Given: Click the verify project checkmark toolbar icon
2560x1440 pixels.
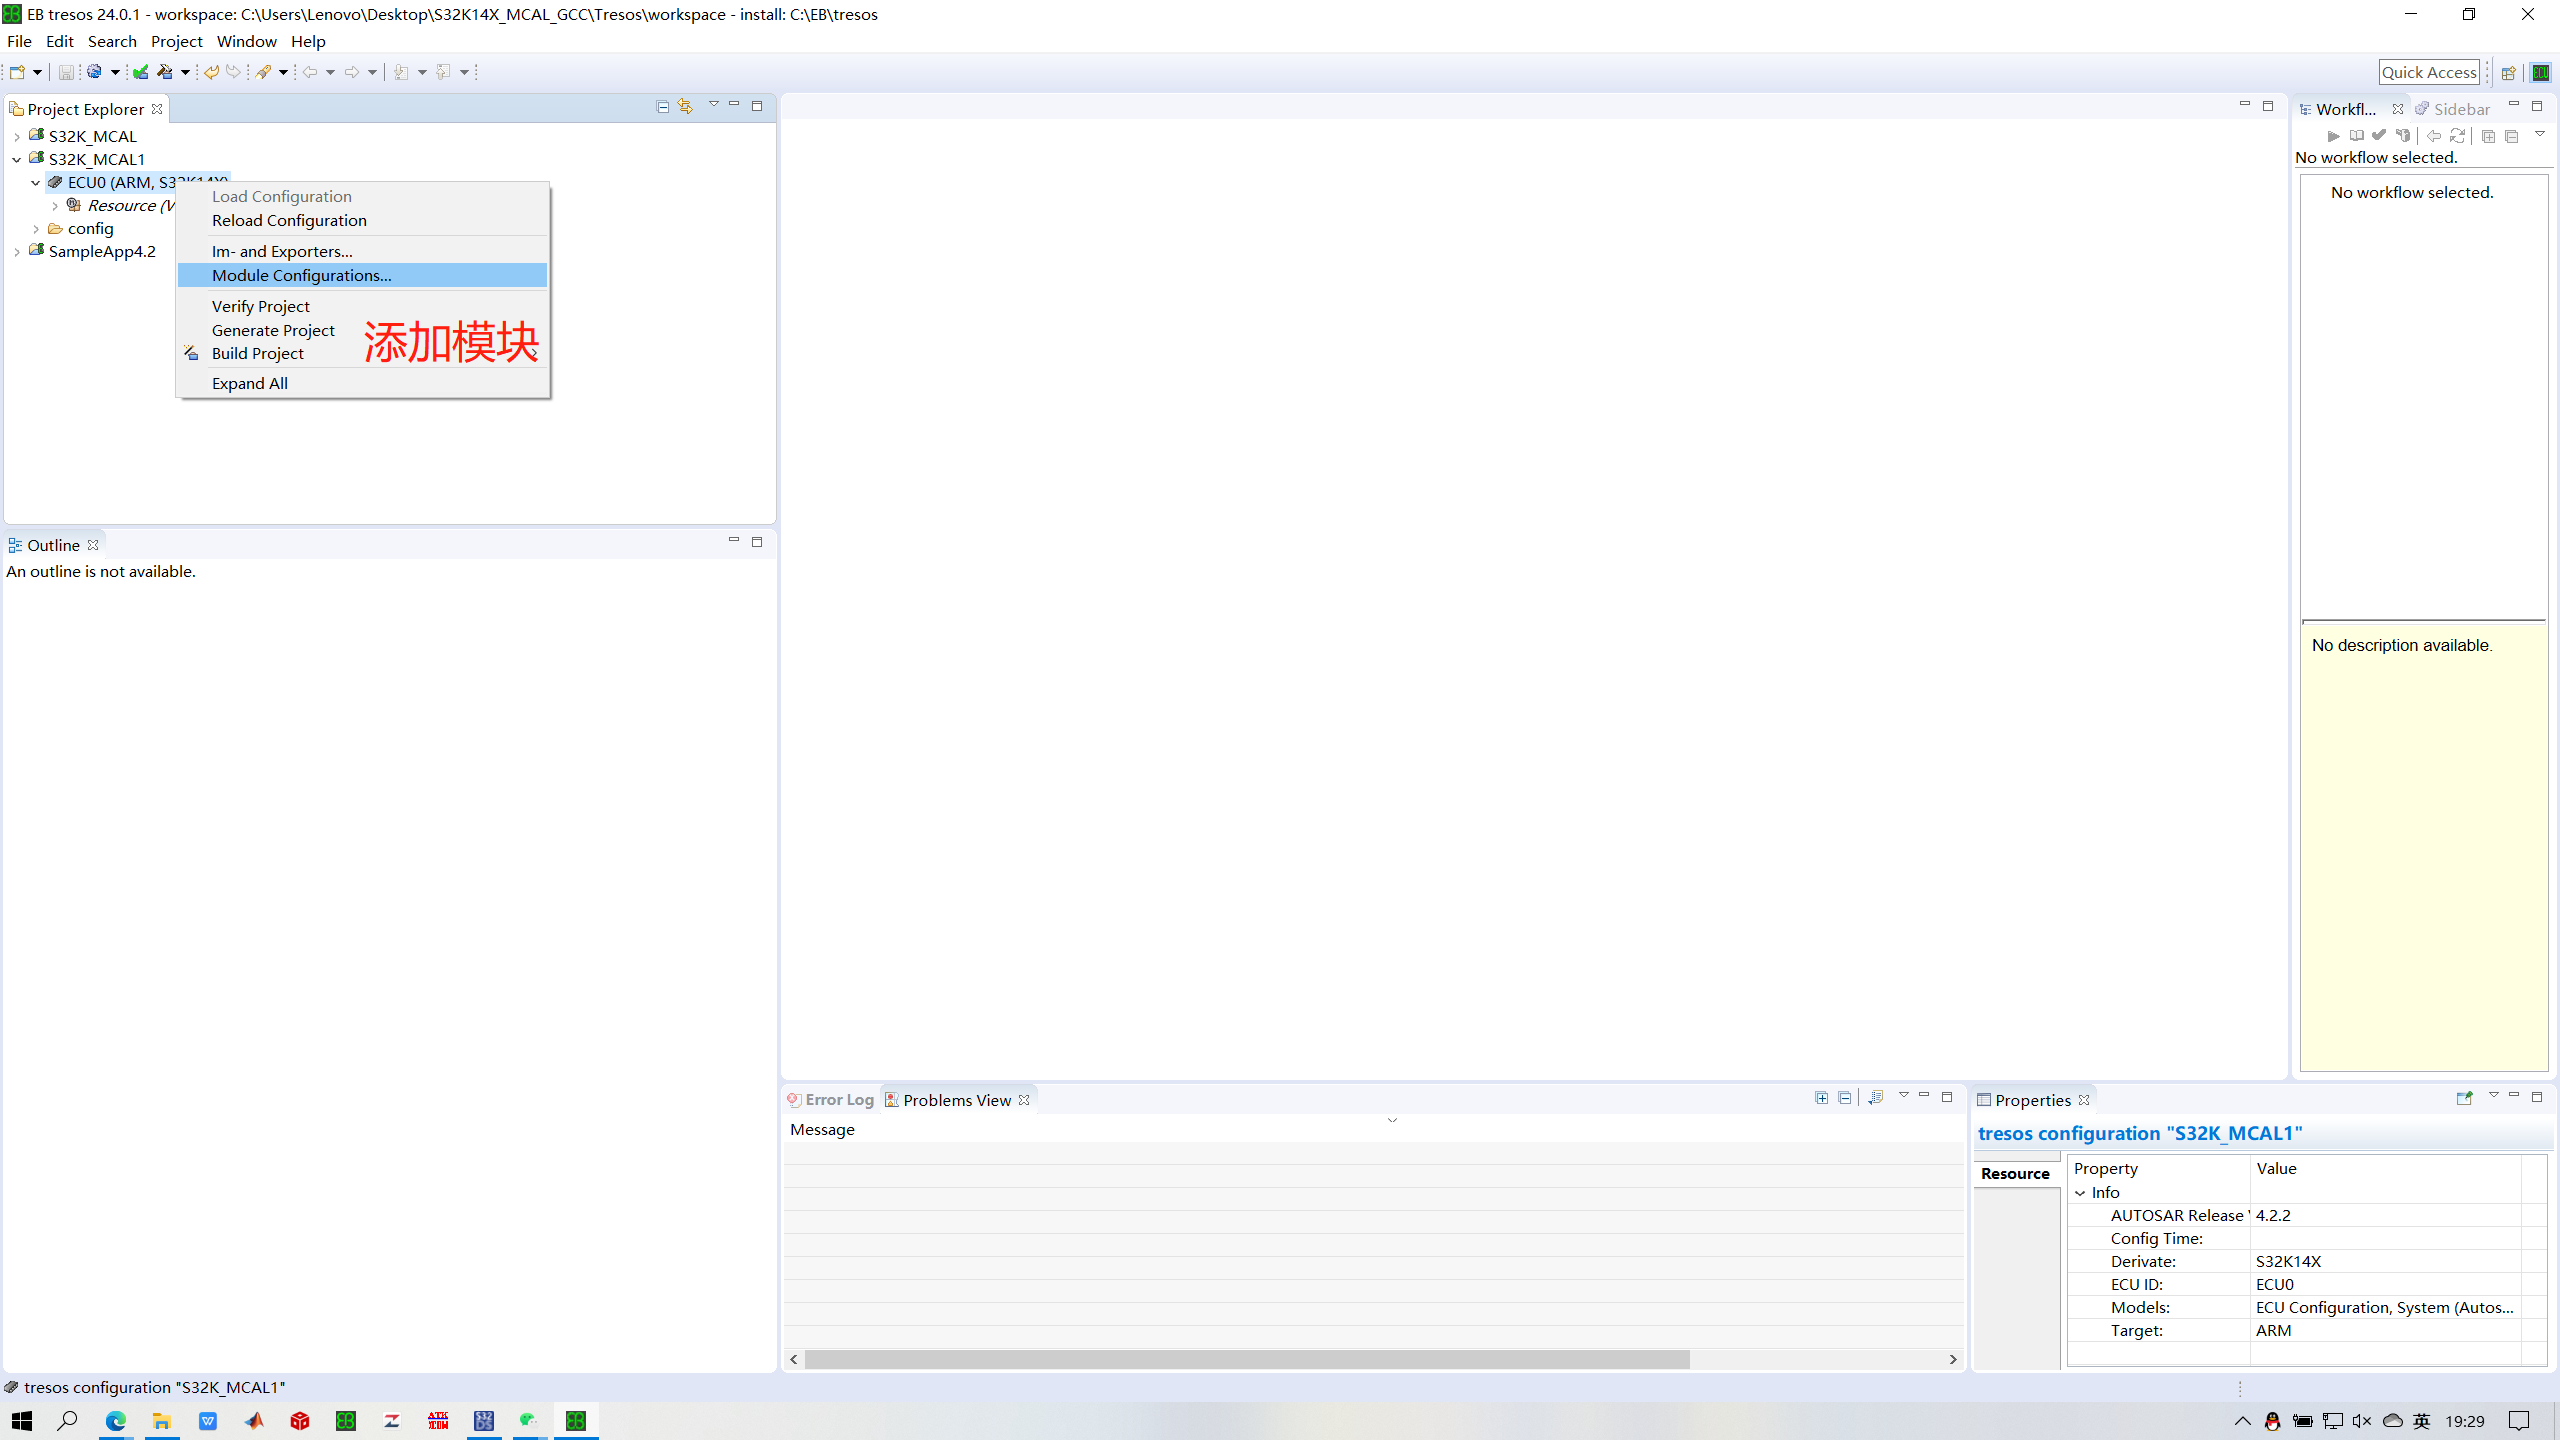Looking at the screenshot, I should [140, 72].
